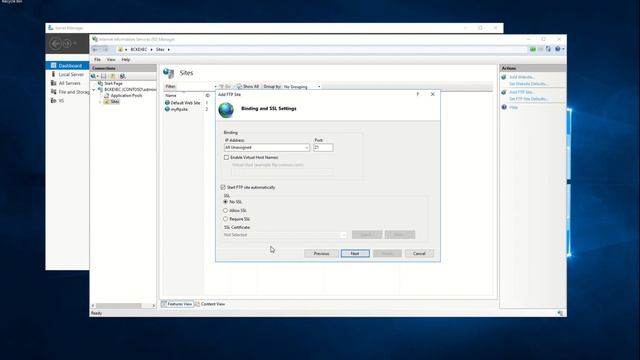Click the IIS icon in Server Manager sidebar

(x=53, y=100)
